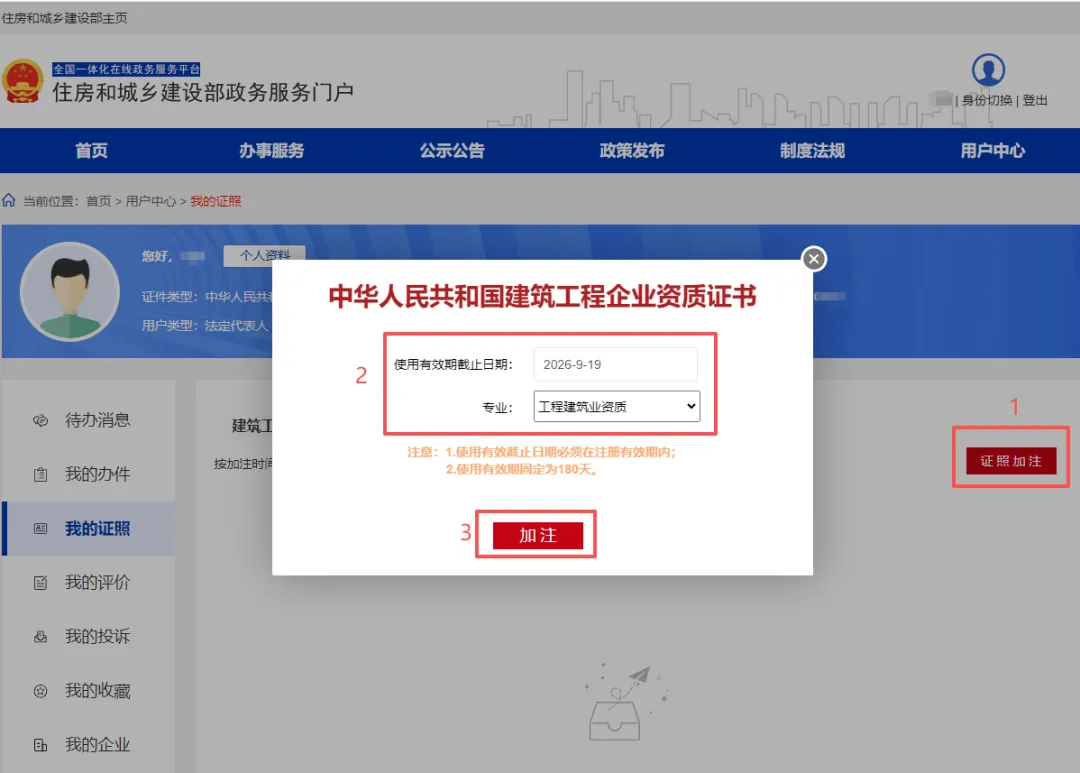The width and height of the screenshot is (1080, 773).
Task: Click the home icon in breadcrumb
Action: pyautogui.click(x=9, y=200)
